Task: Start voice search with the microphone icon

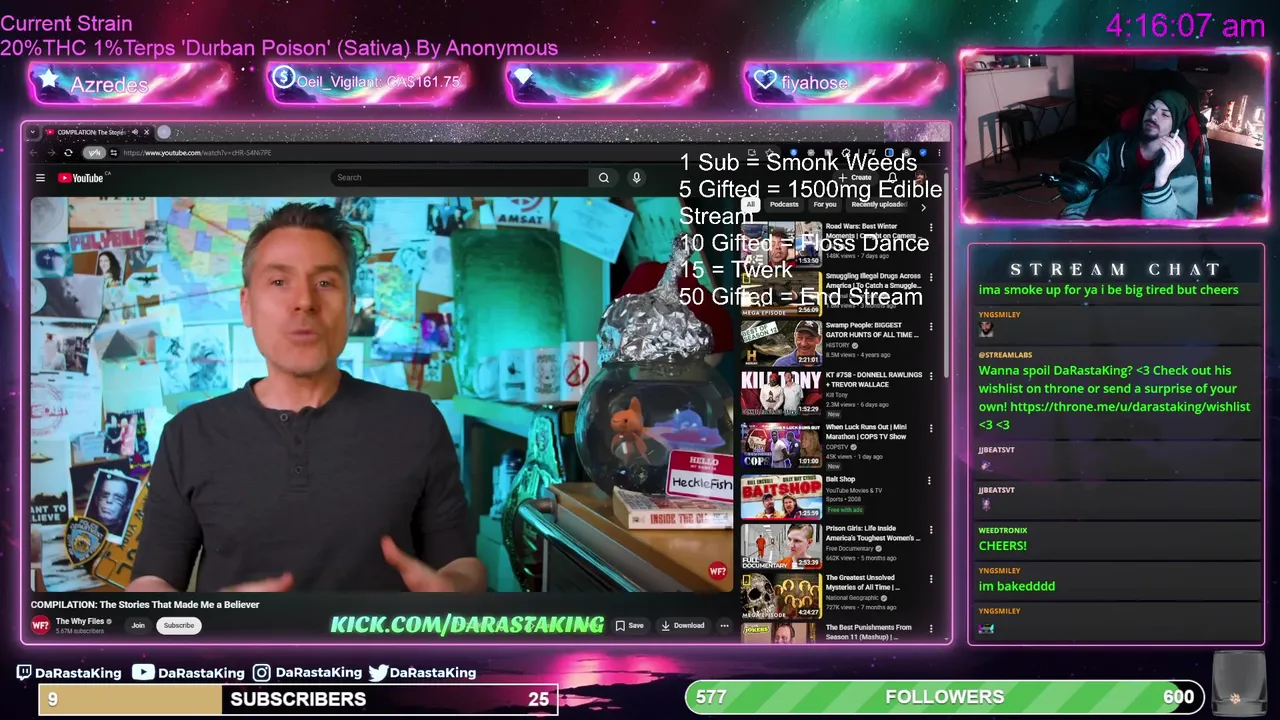Action: [x=636, y=178]
